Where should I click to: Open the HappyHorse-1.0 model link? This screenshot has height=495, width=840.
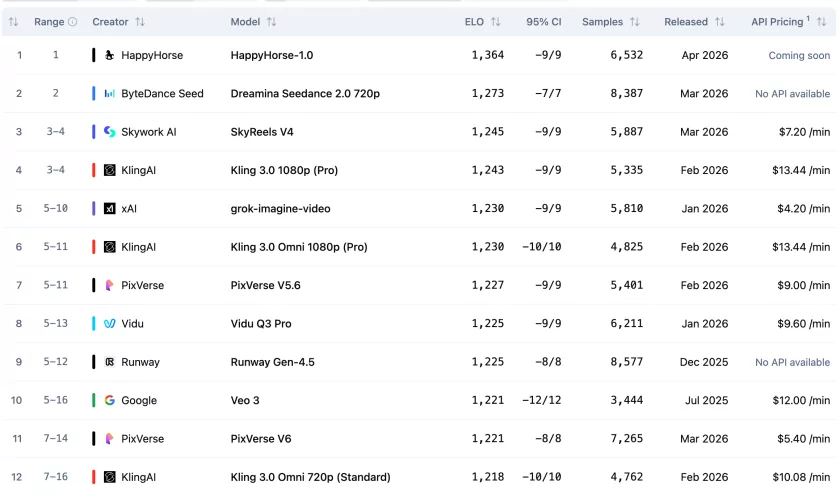pyautogui.click(x=271, y=55)
